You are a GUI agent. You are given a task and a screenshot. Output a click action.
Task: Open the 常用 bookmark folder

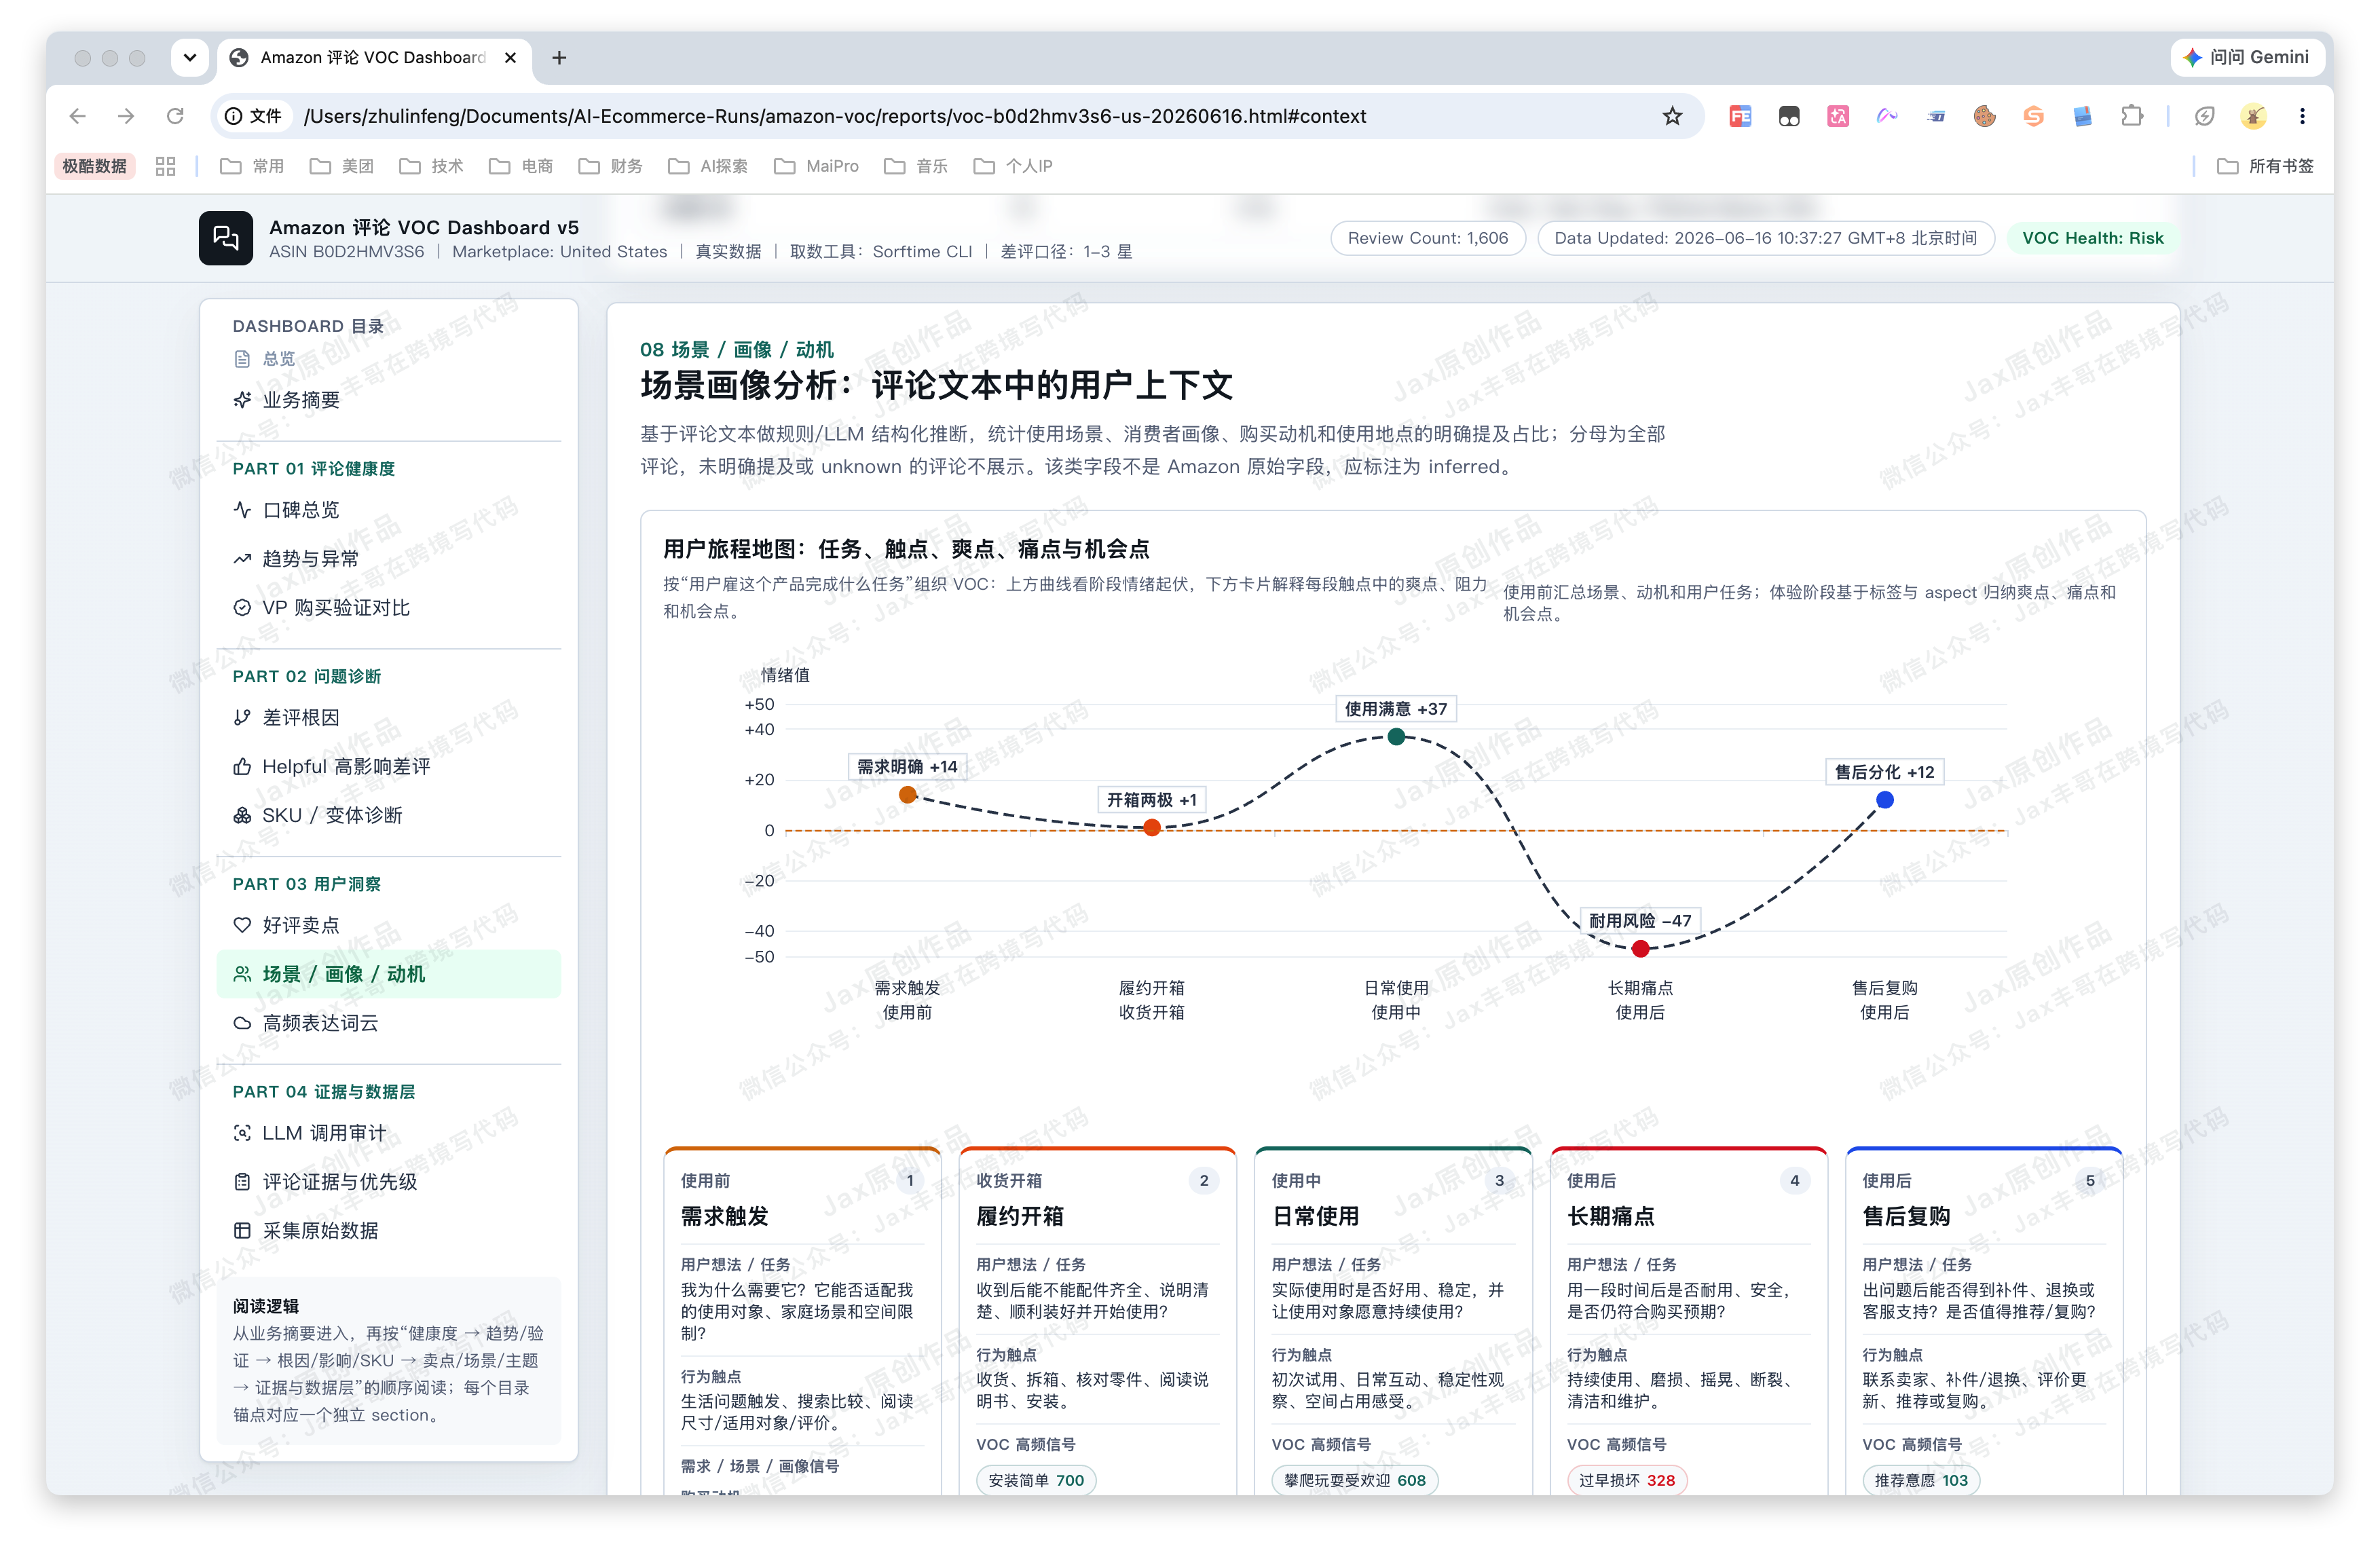(x=252, y=166)
